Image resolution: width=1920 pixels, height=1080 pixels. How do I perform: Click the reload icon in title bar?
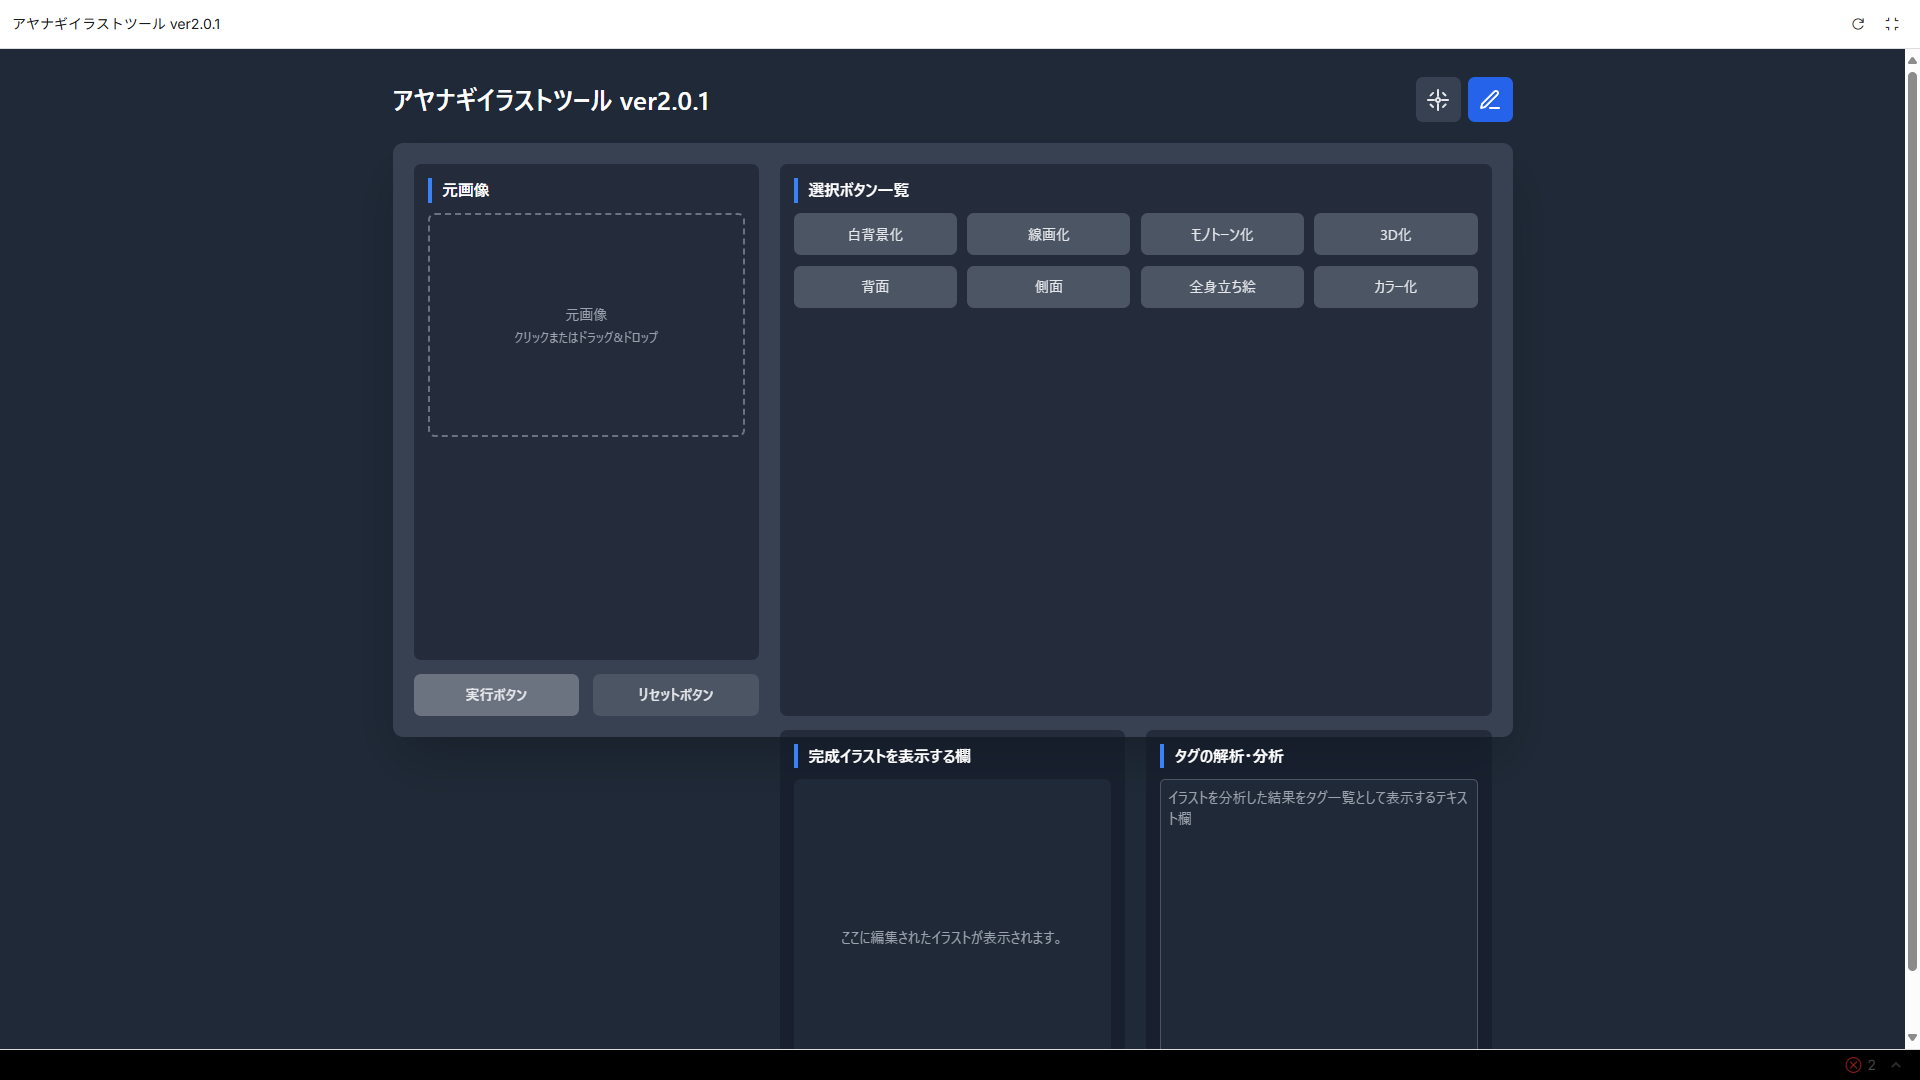click(1858, 24)
